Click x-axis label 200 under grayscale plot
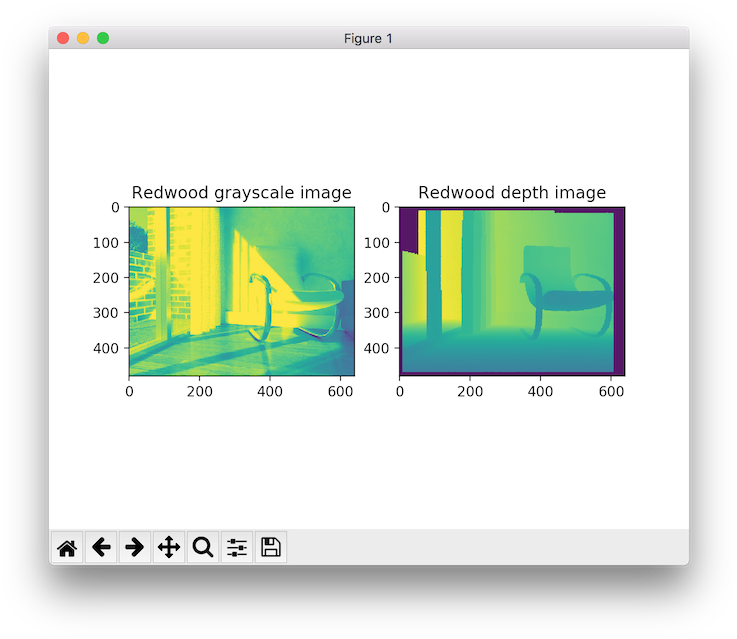Image resolution: width=737 pixels, height=639 pixels. coord(199,391)
